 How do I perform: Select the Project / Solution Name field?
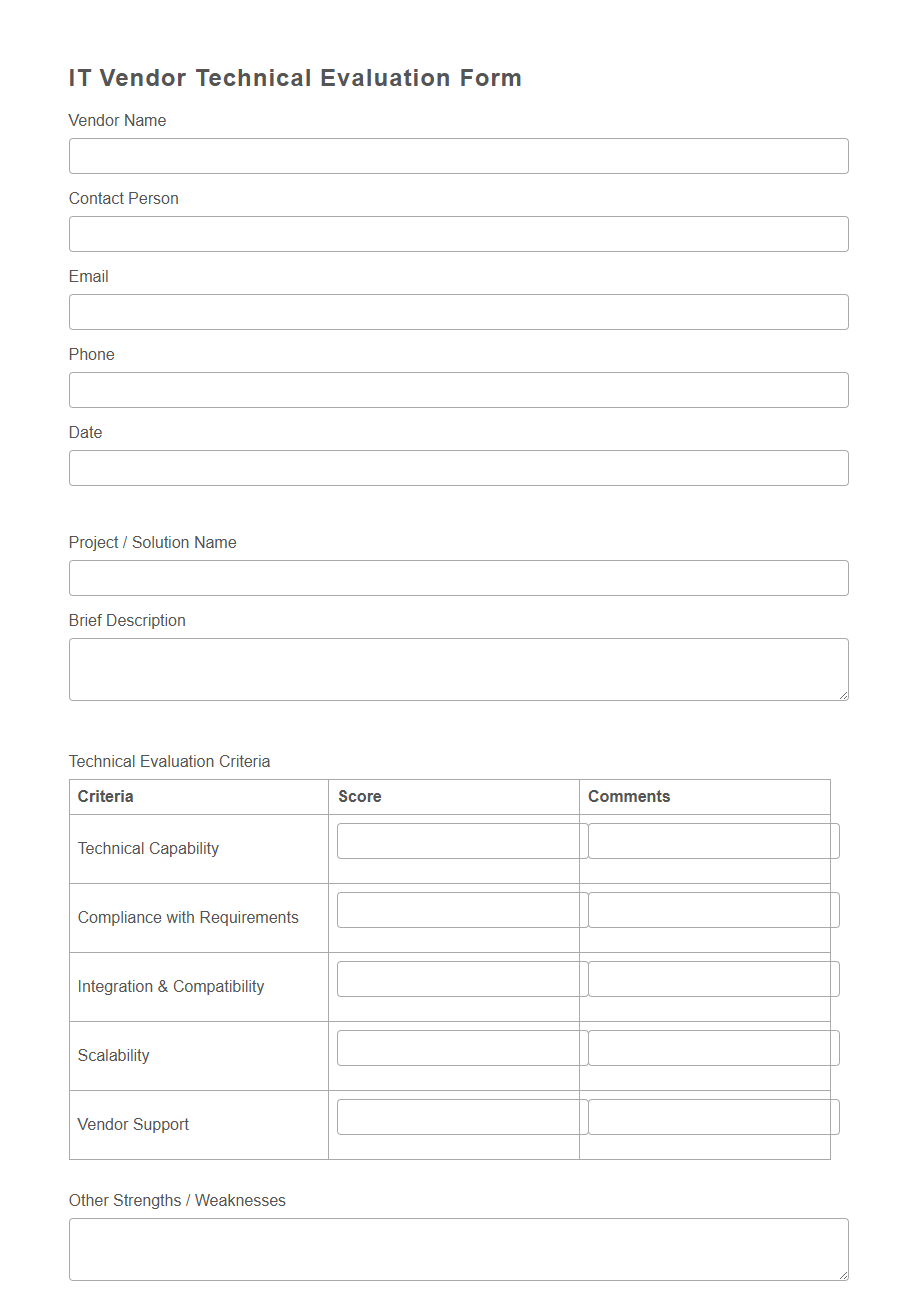(458, 578)
